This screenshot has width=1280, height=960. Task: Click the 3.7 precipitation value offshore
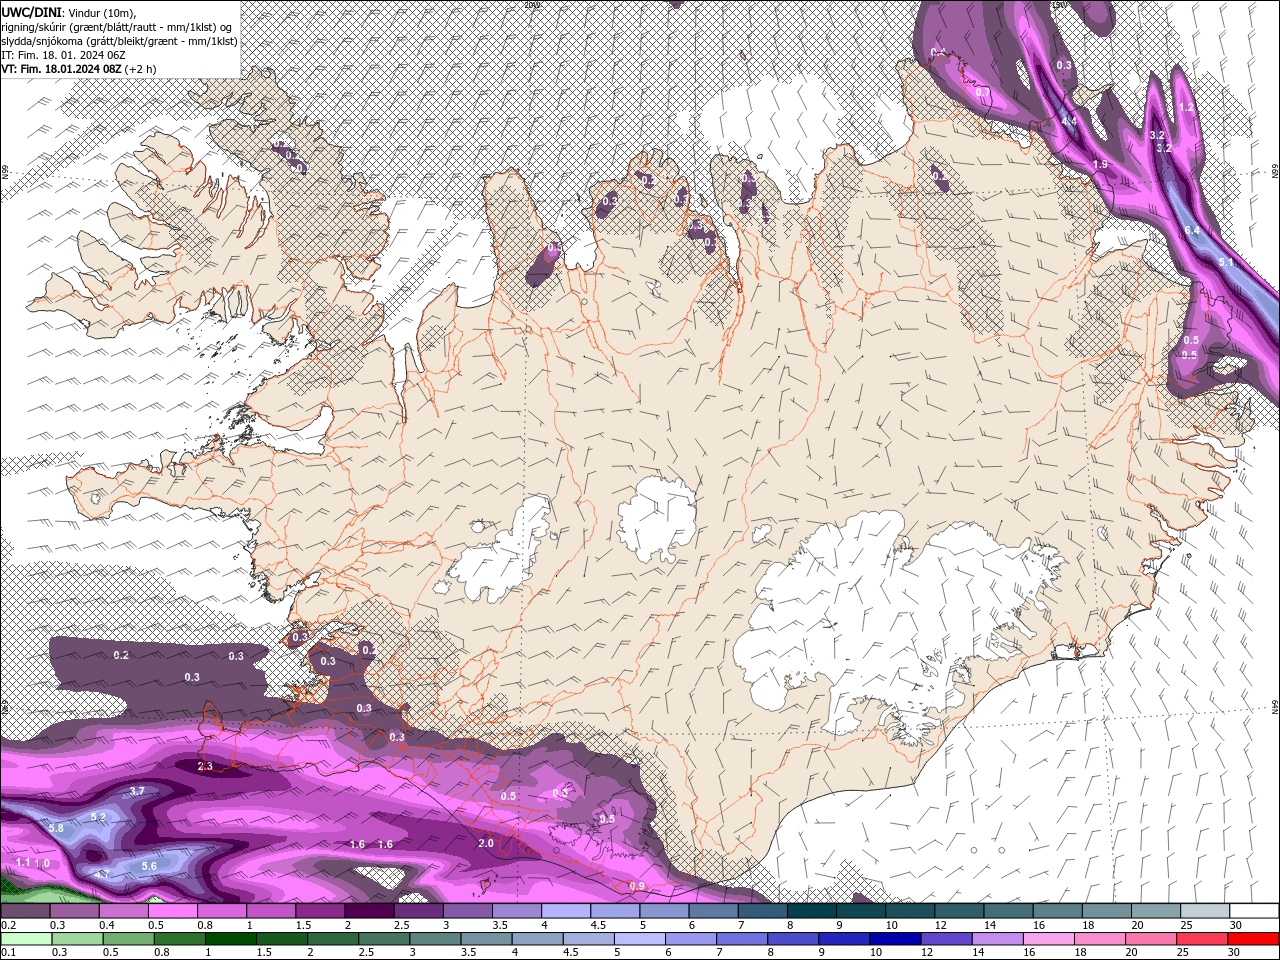138,791
